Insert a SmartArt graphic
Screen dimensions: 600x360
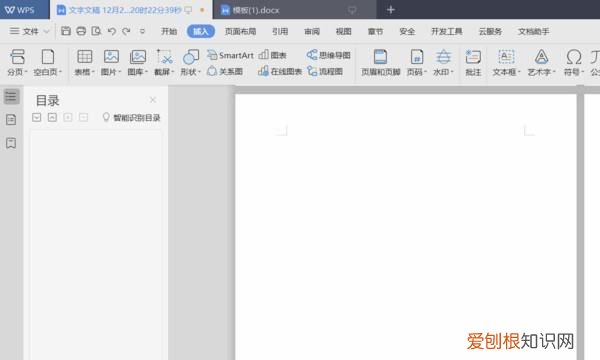[x=230, y=55]
